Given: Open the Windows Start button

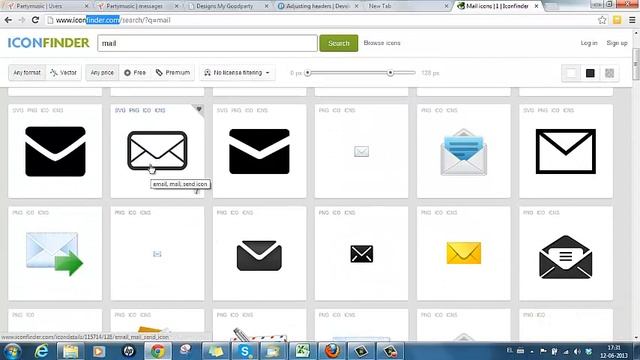Looking at the screenshot, I should 12,351.
